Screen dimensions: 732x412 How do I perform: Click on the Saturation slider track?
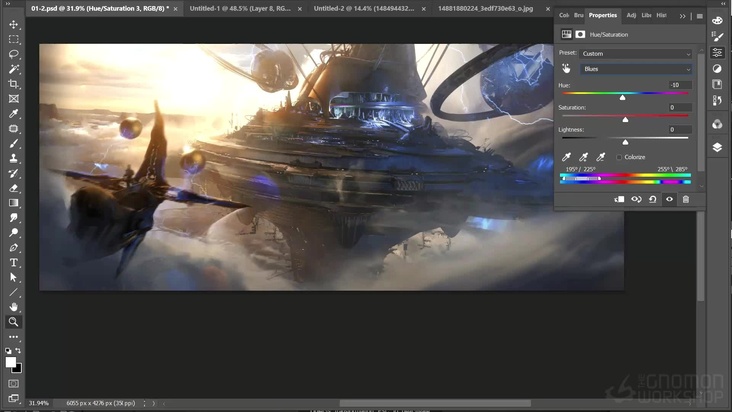625,115
